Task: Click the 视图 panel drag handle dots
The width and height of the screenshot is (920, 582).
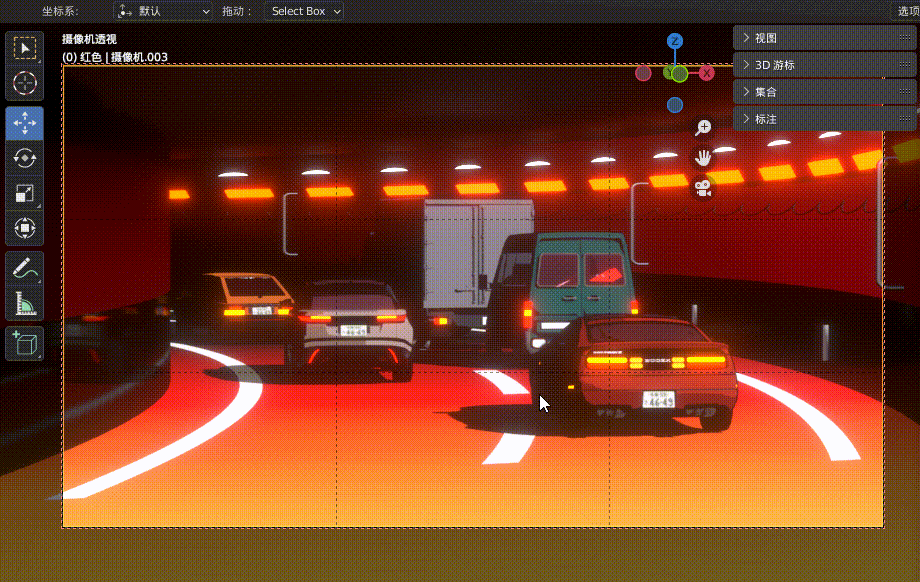Action: pyautogui.click(x=905, y=38)
